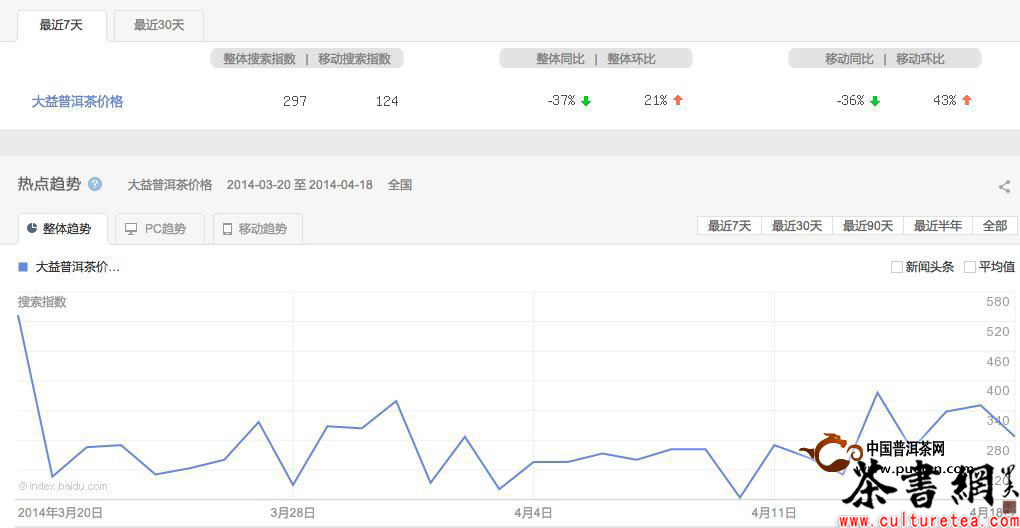Enable the 新闻头条 checkbox
This screenshot has width=1020, height=528.
tap(896, 267)
